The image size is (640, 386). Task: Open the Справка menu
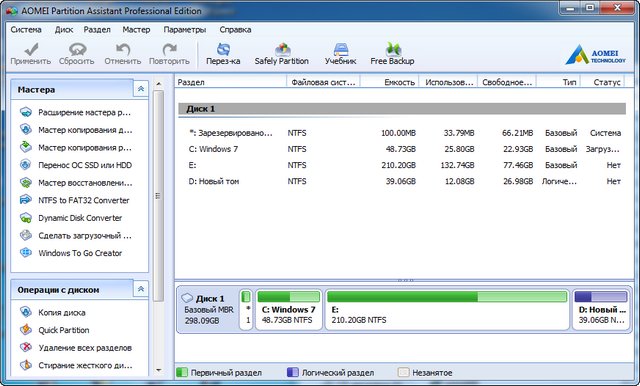(x=235, y=30)
